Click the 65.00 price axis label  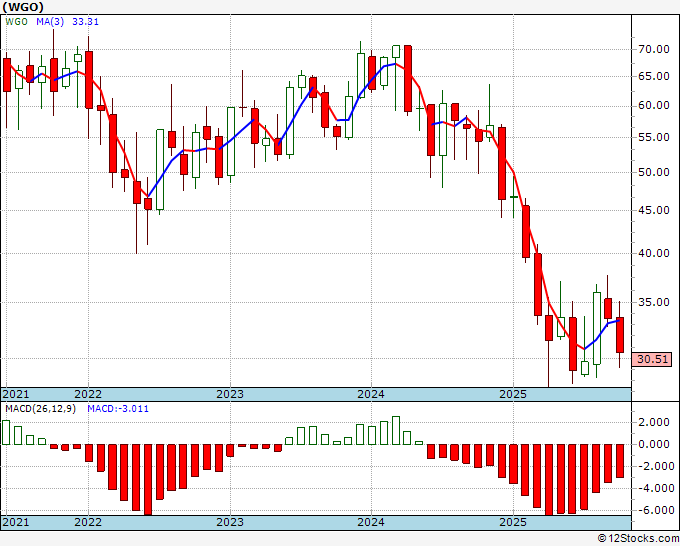click(x=654, y=76)
